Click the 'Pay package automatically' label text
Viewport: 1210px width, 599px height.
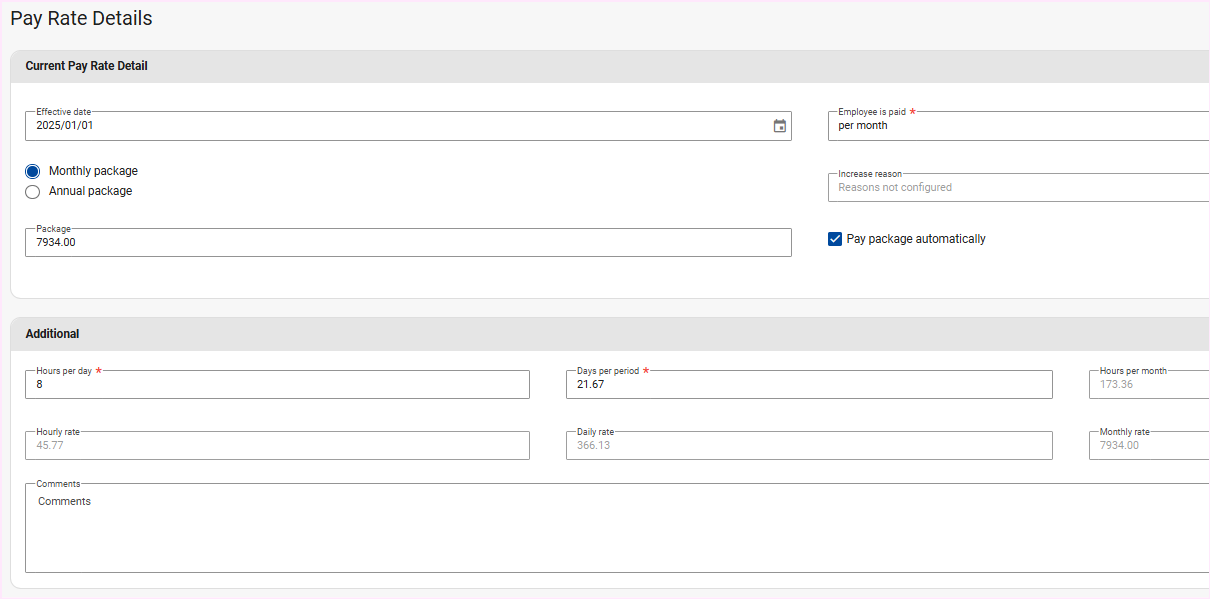pos(916,239)
